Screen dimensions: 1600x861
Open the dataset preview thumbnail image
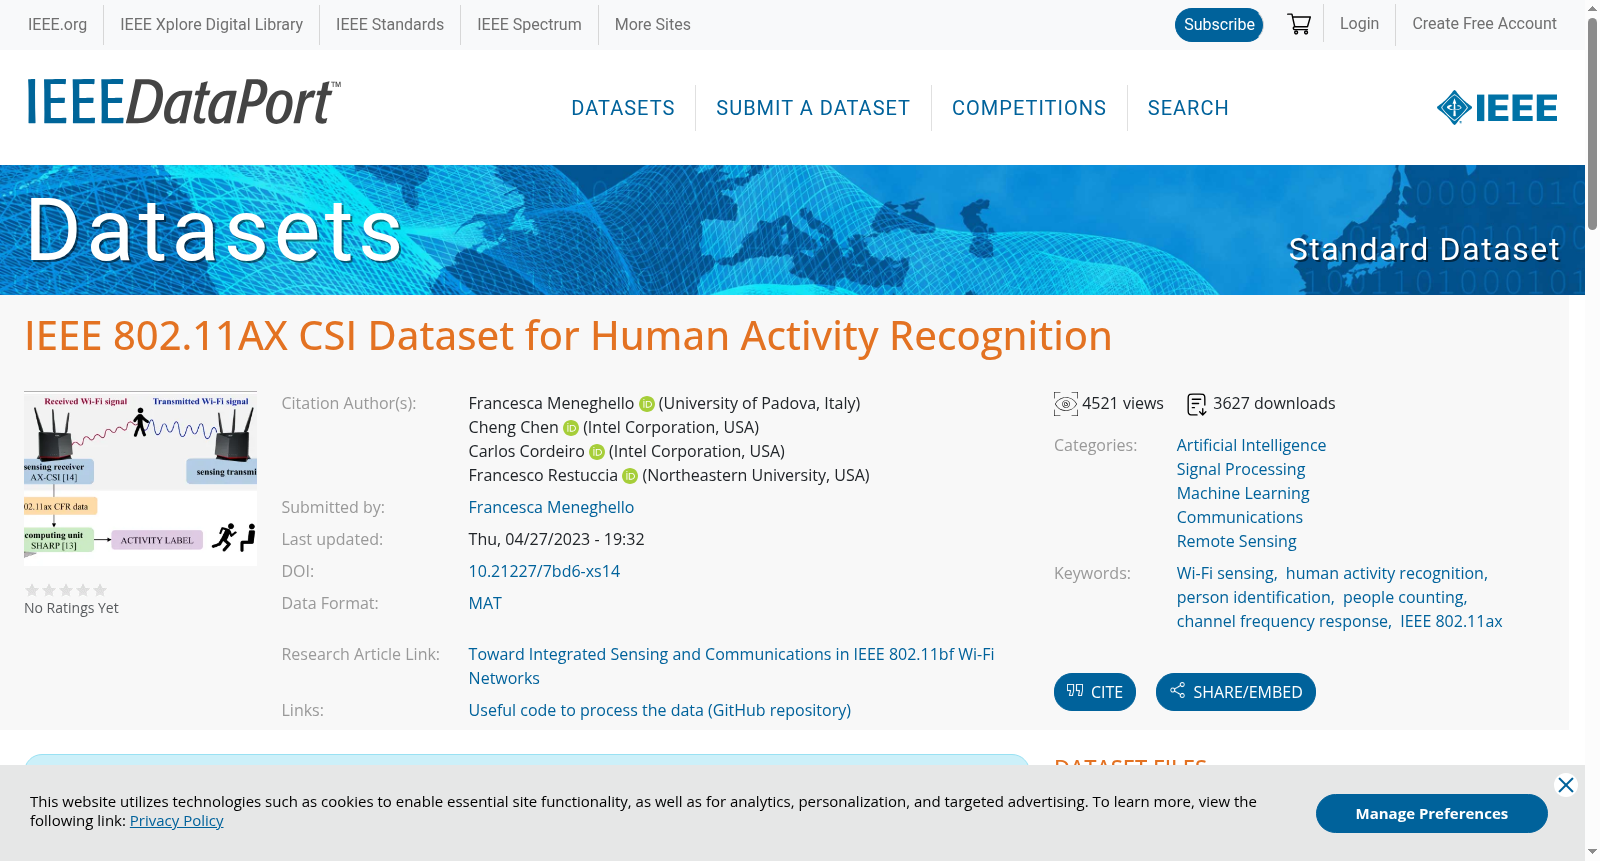140,478
